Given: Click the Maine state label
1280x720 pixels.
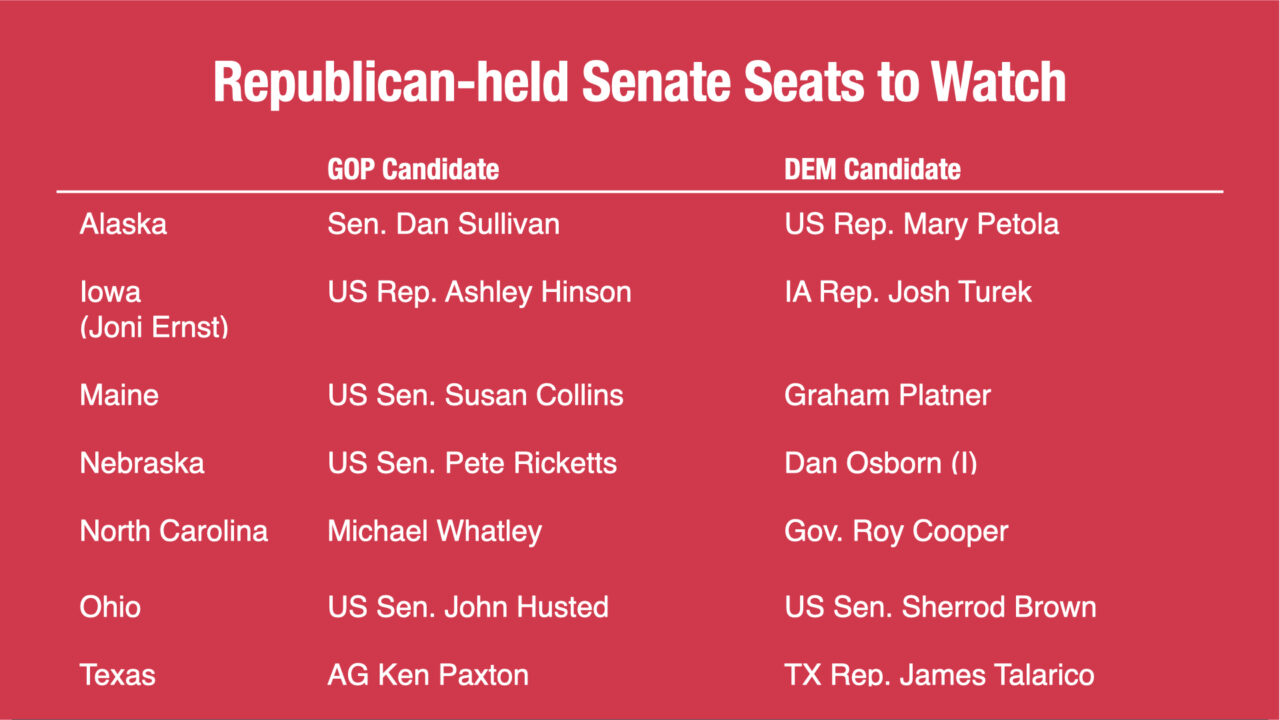Looking at the screenshot, I should coord(119,395).
